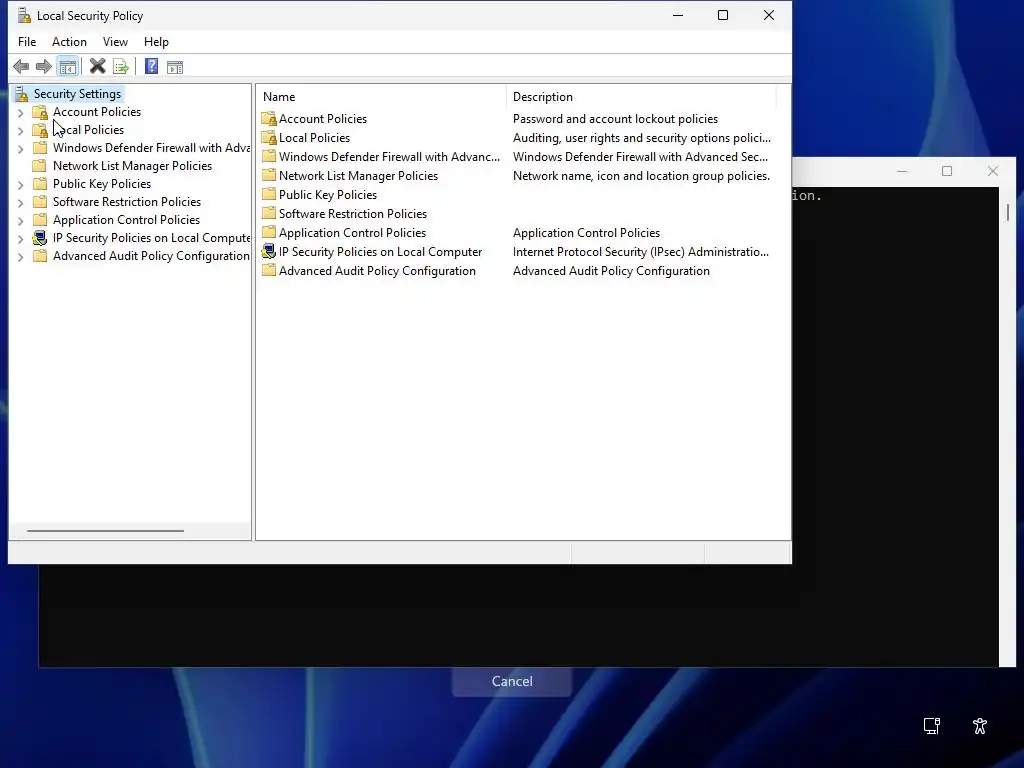Click the Software Restriction Policies icon in list pane
Screen dimensions: 1024x768
[269, 214]
